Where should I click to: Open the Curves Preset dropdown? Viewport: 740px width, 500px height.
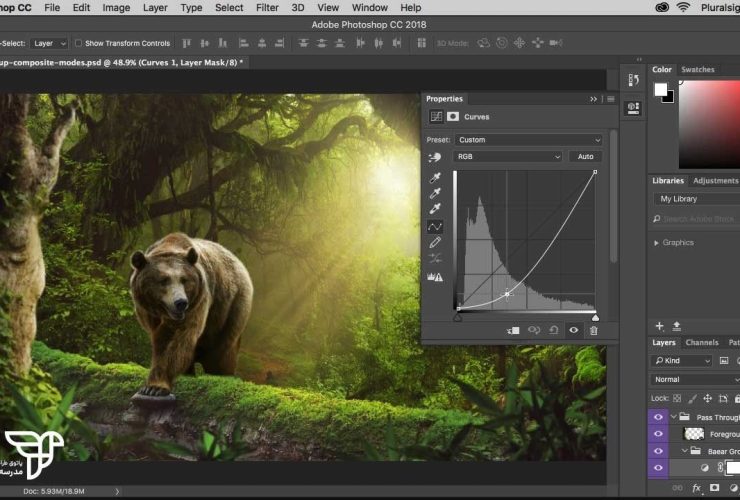[x=529, y=140]
